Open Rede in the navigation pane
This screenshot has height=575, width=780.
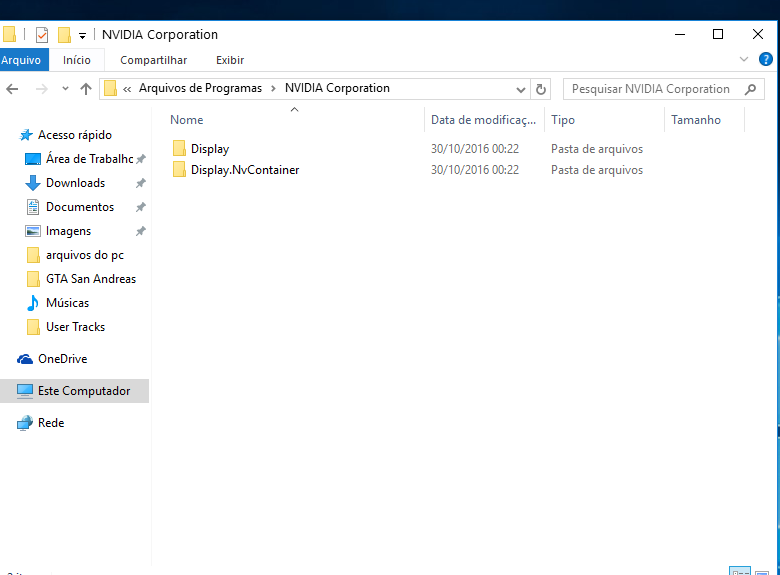pos(51,423)
